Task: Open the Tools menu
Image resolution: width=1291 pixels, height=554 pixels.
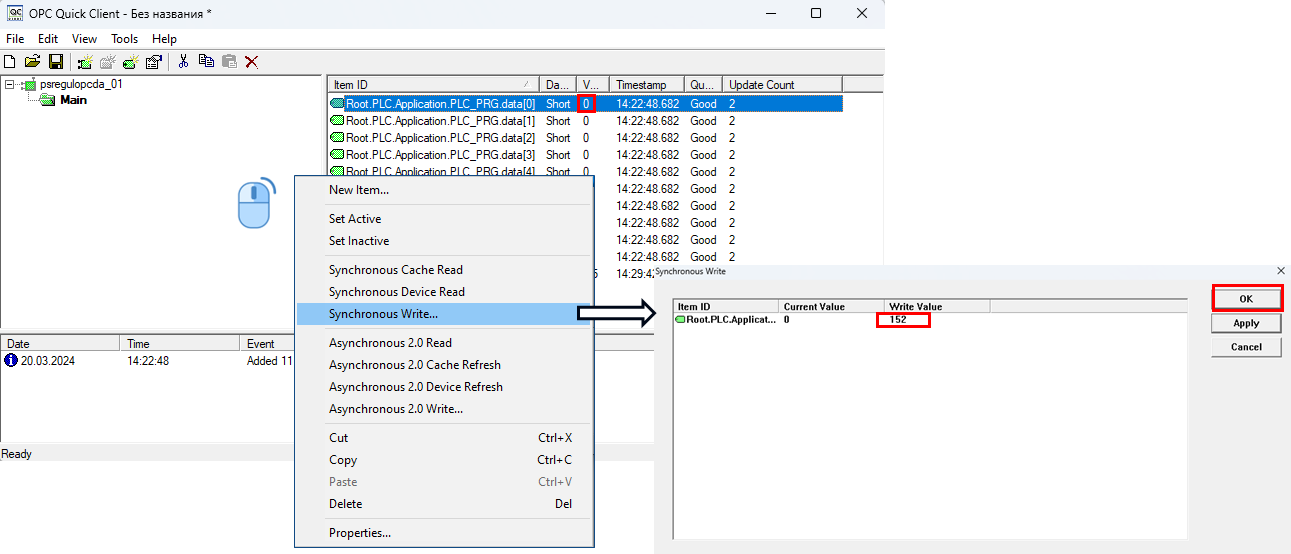Action: [x=124, y=39]
